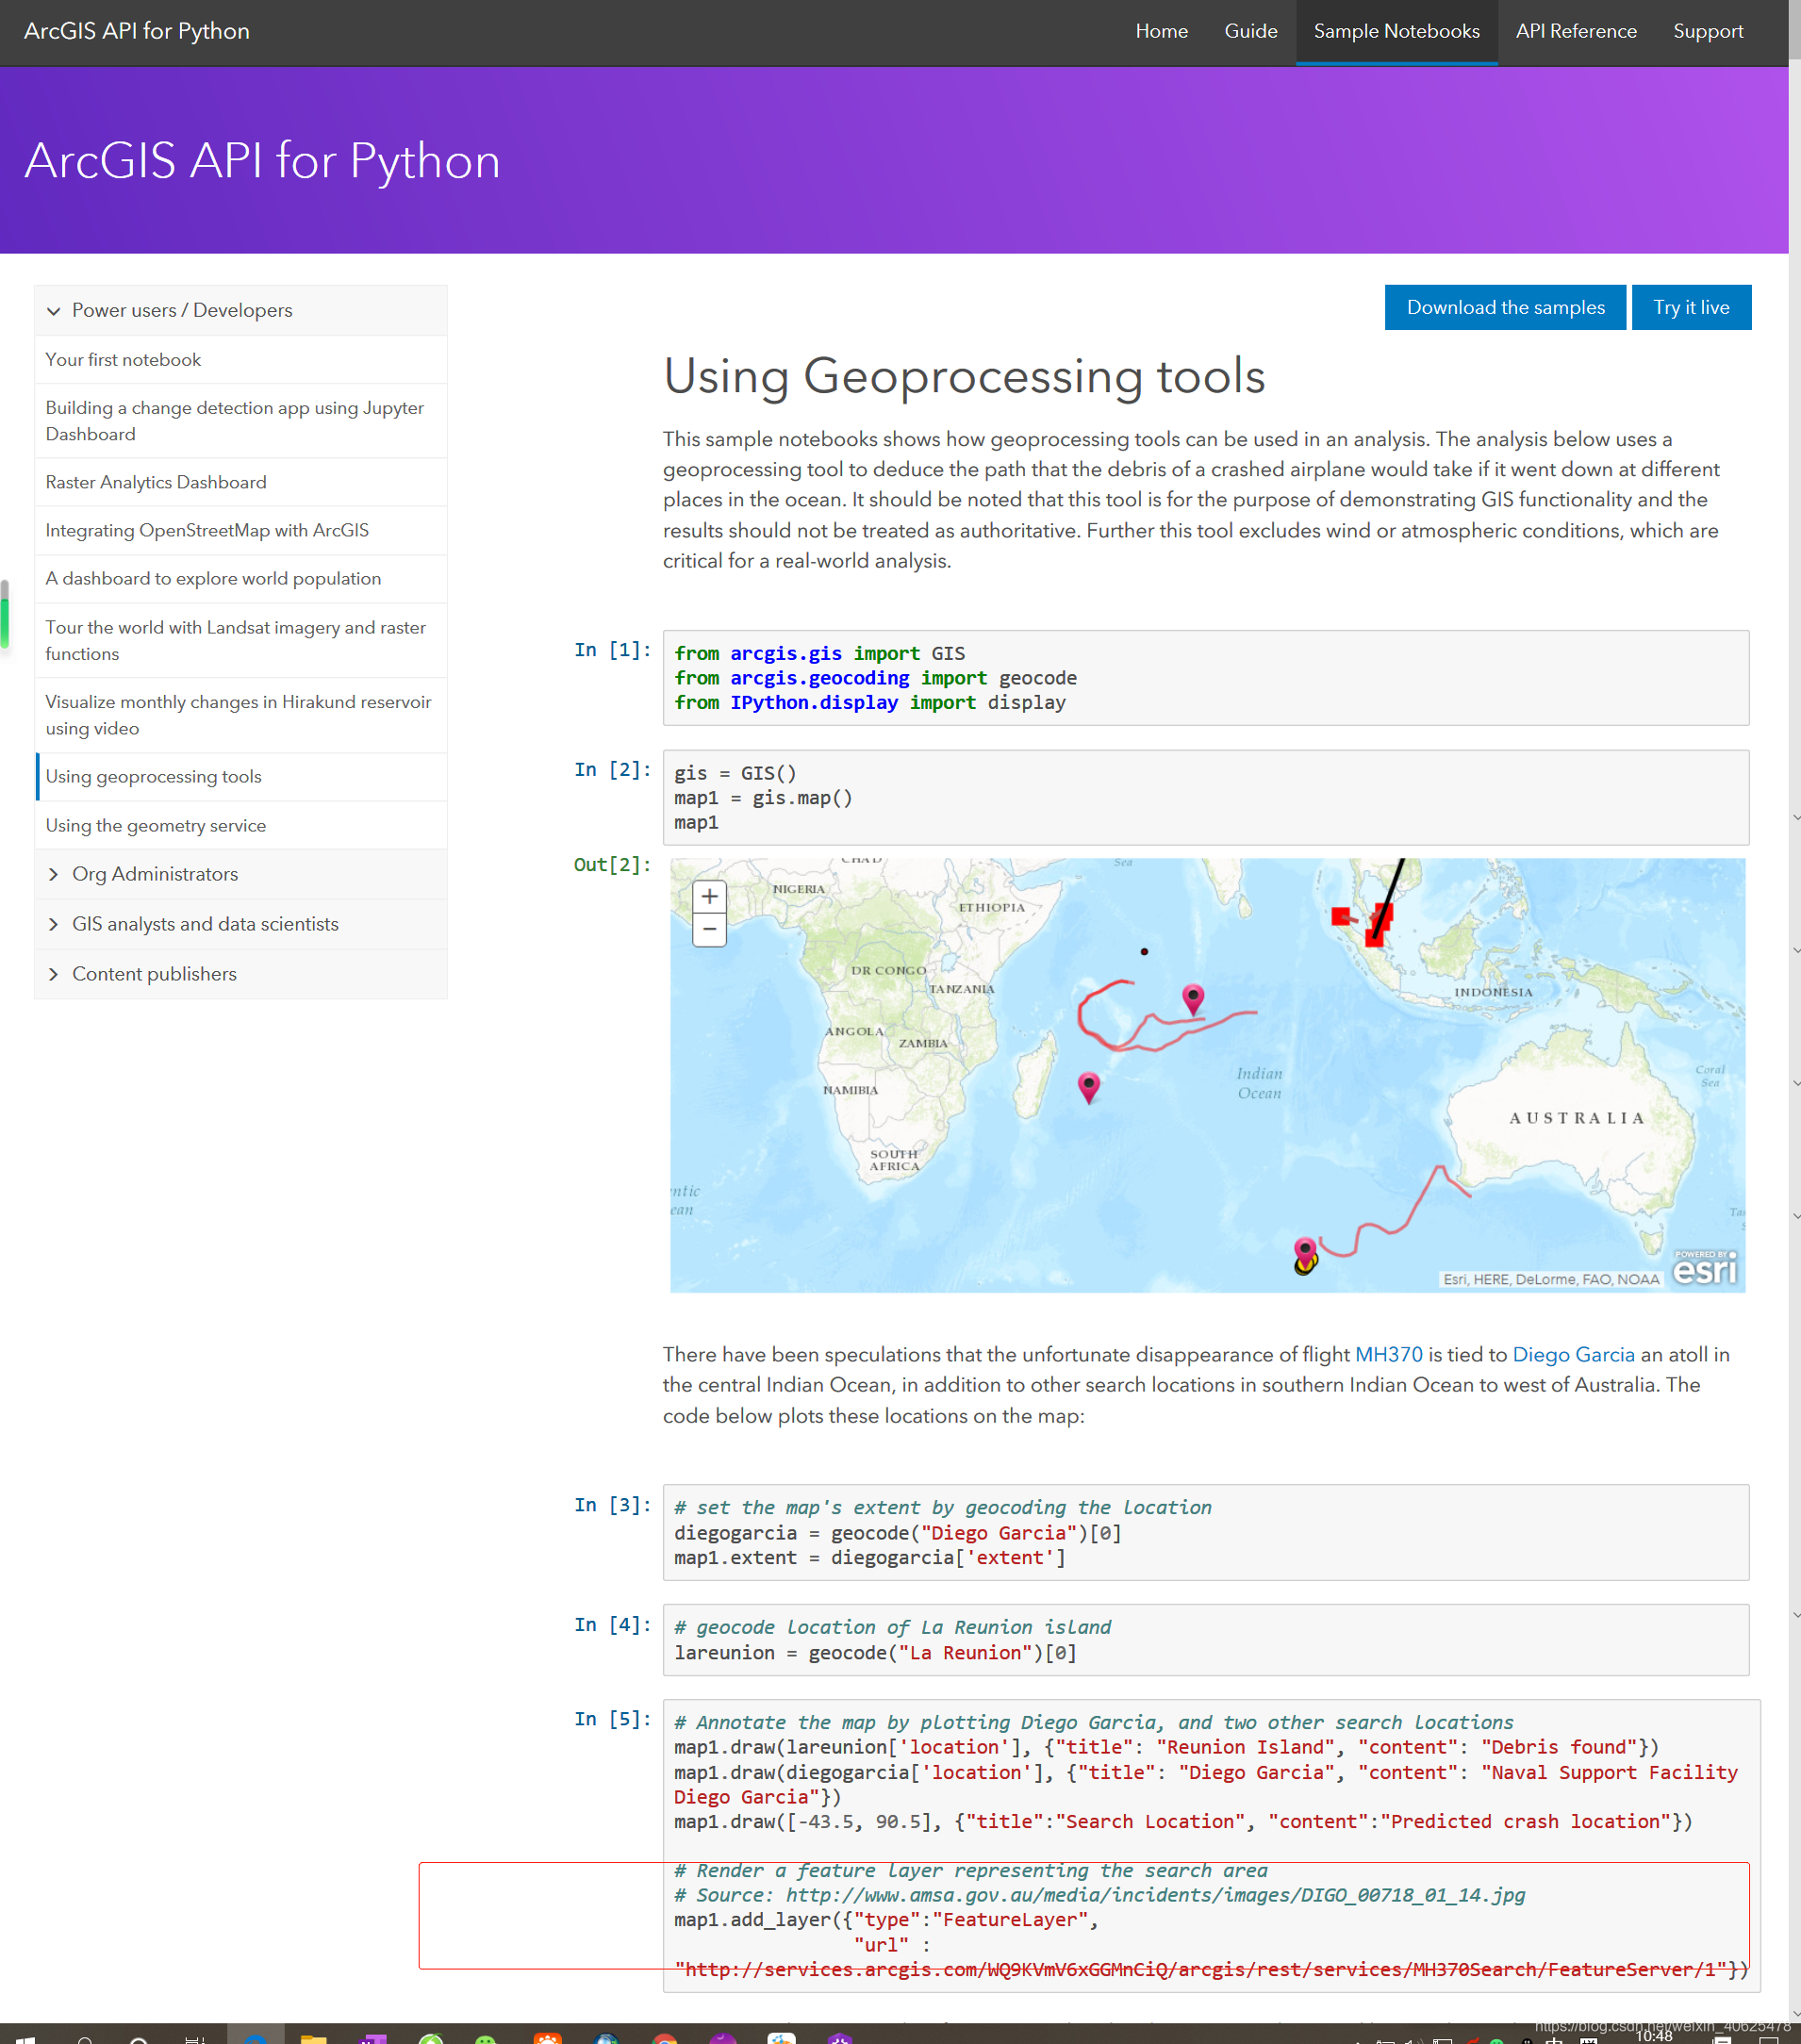The width and height of the screenshot is (1801, 2044).
Task: Open the Support page
Action: [x=1708, y=32]
